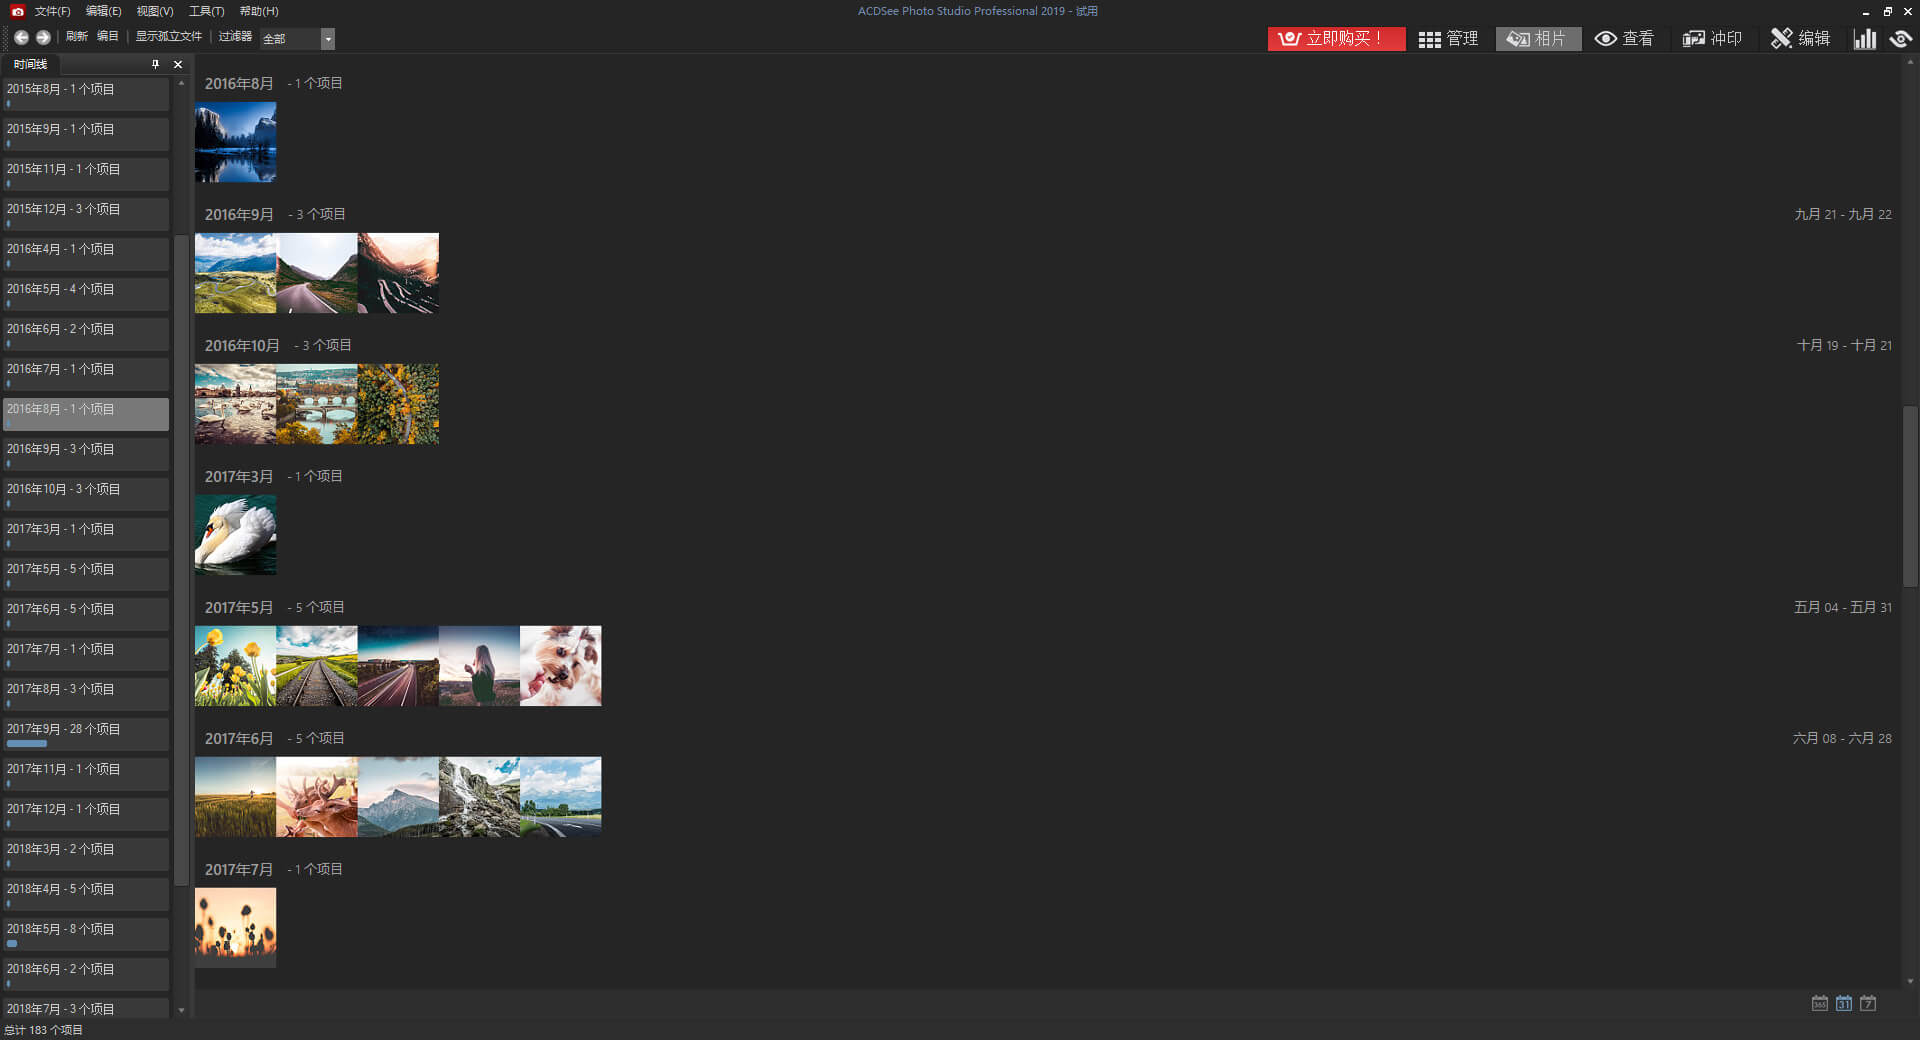Select the 时间线 panel tab
Viewport: 1920px width, 1040px height.
pyautogui.click(x=30, y=64)
